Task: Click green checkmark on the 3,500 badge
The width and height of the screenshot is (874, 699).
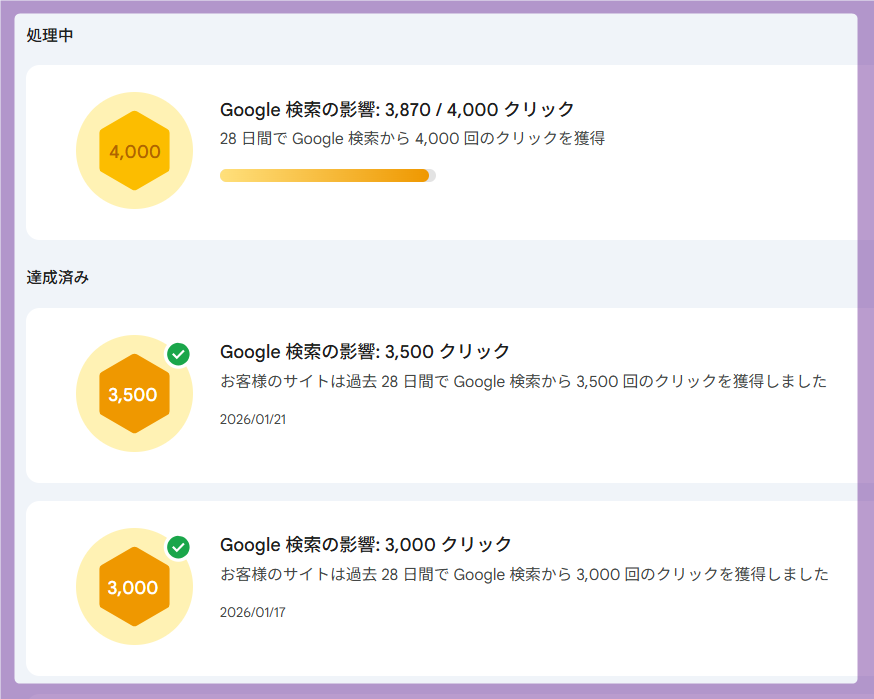Action: [178, 354]
